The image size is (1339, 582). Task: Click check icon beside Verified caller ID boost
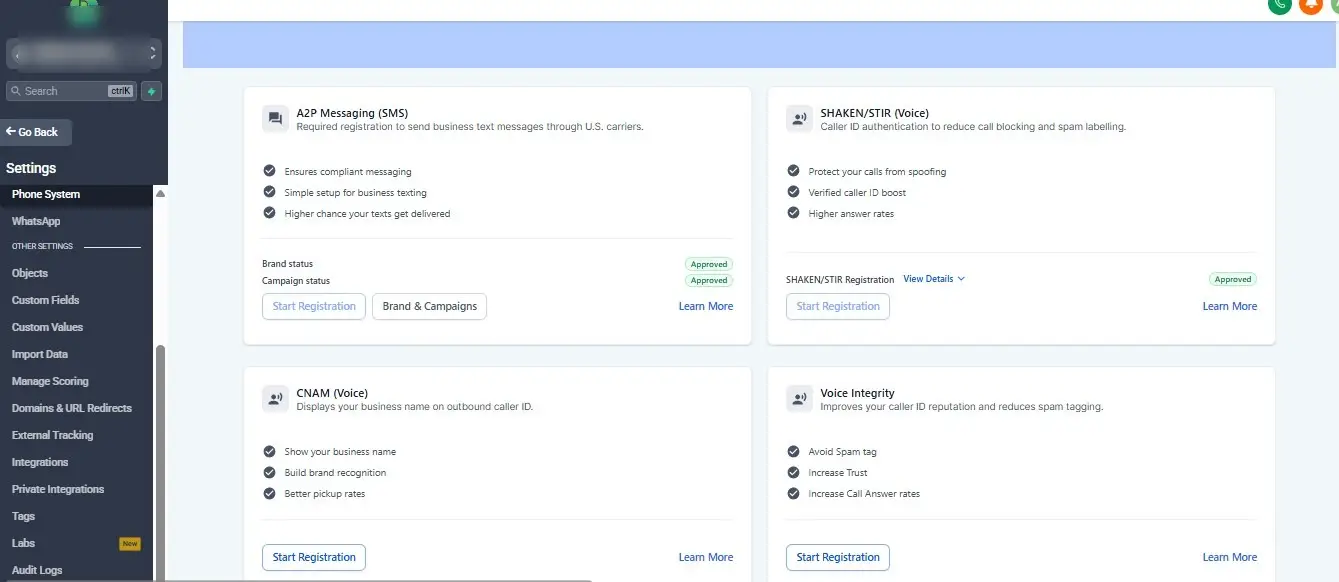[x=793, y=192]
